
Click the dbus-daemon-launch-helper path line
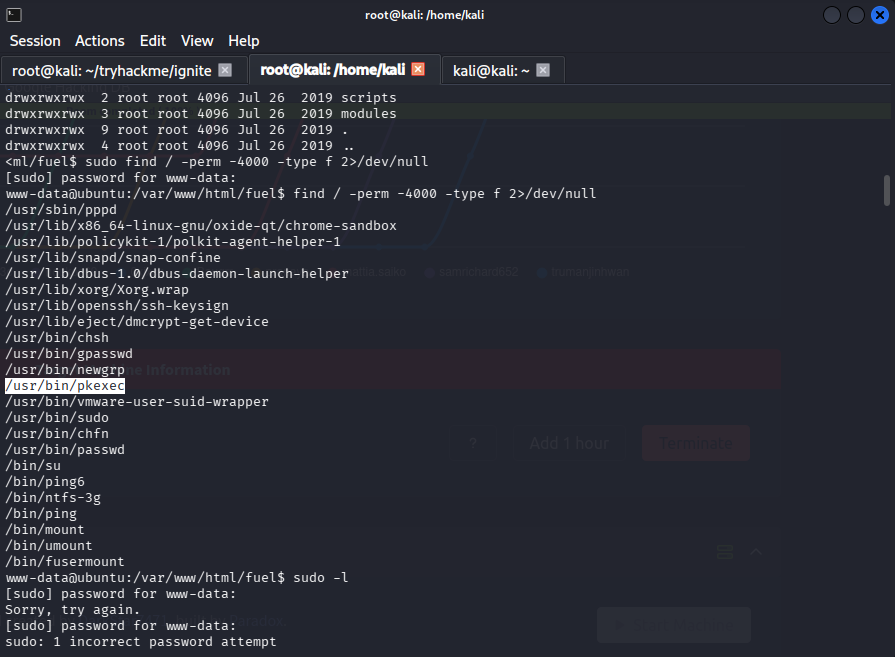point(177,274)
